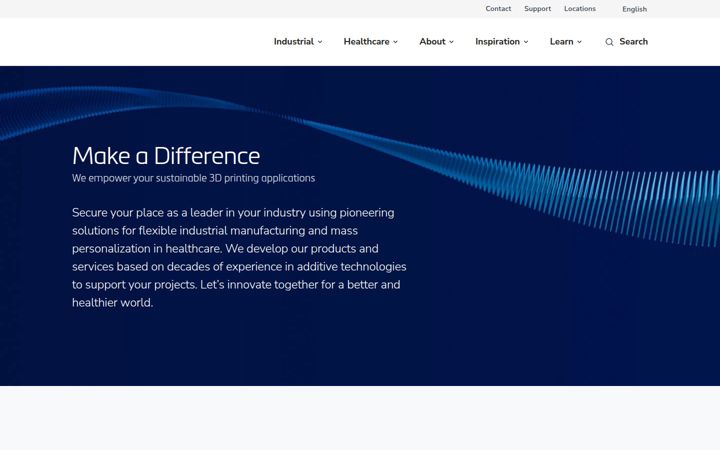Click the Make a Difference heading
Image resolution: width=720 pixels, height=450 pixels.
(166, 156)
